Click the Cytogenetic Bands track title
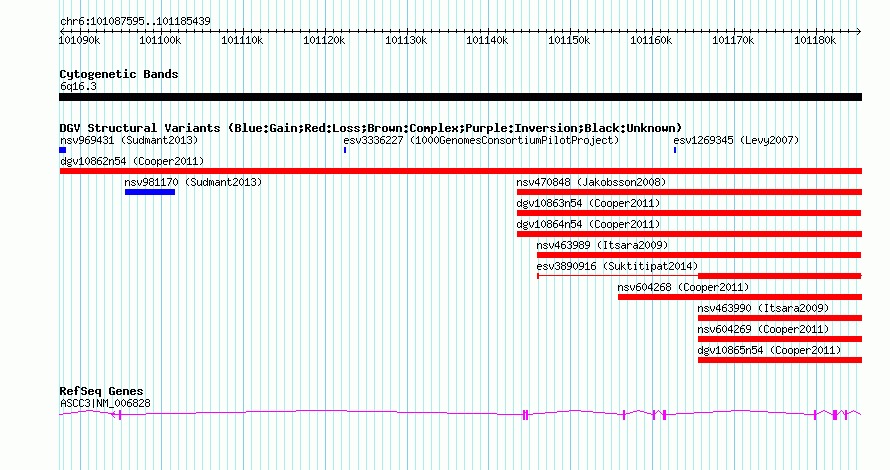Image resolution: width=890 pixels, height=470 pixels. click(x=119, y=74)
